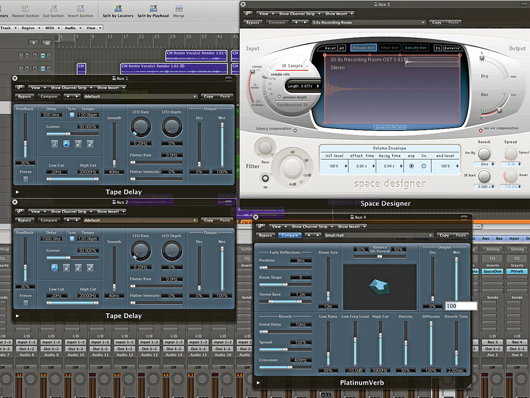This screenshot has width=530, height=398.
Task: Toggle Freeze button in Aux 1 Tape Delay
Action: (x=25, y=179)
